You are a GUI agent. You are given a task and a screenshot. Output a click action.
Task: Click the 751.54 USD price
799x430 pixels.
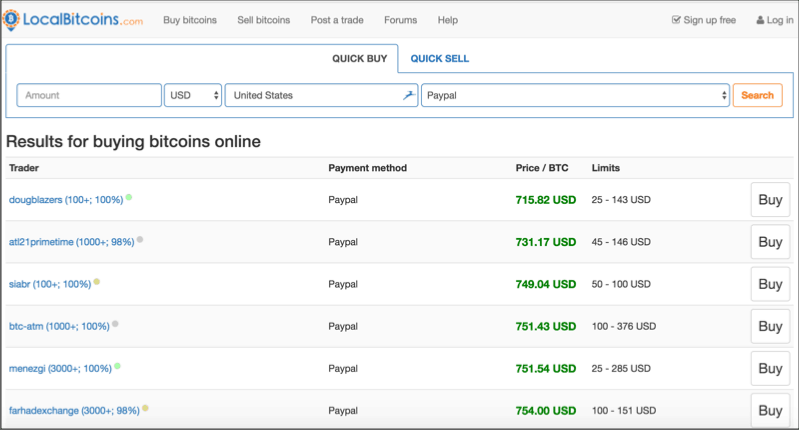(x=546, y=368)
